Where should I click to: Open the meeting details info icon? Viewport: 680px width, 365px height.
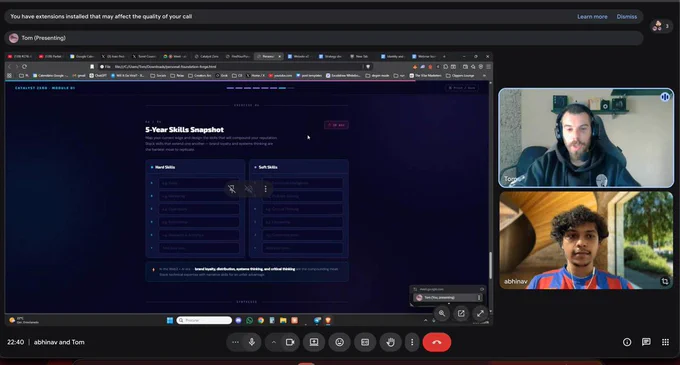[627, 342]
